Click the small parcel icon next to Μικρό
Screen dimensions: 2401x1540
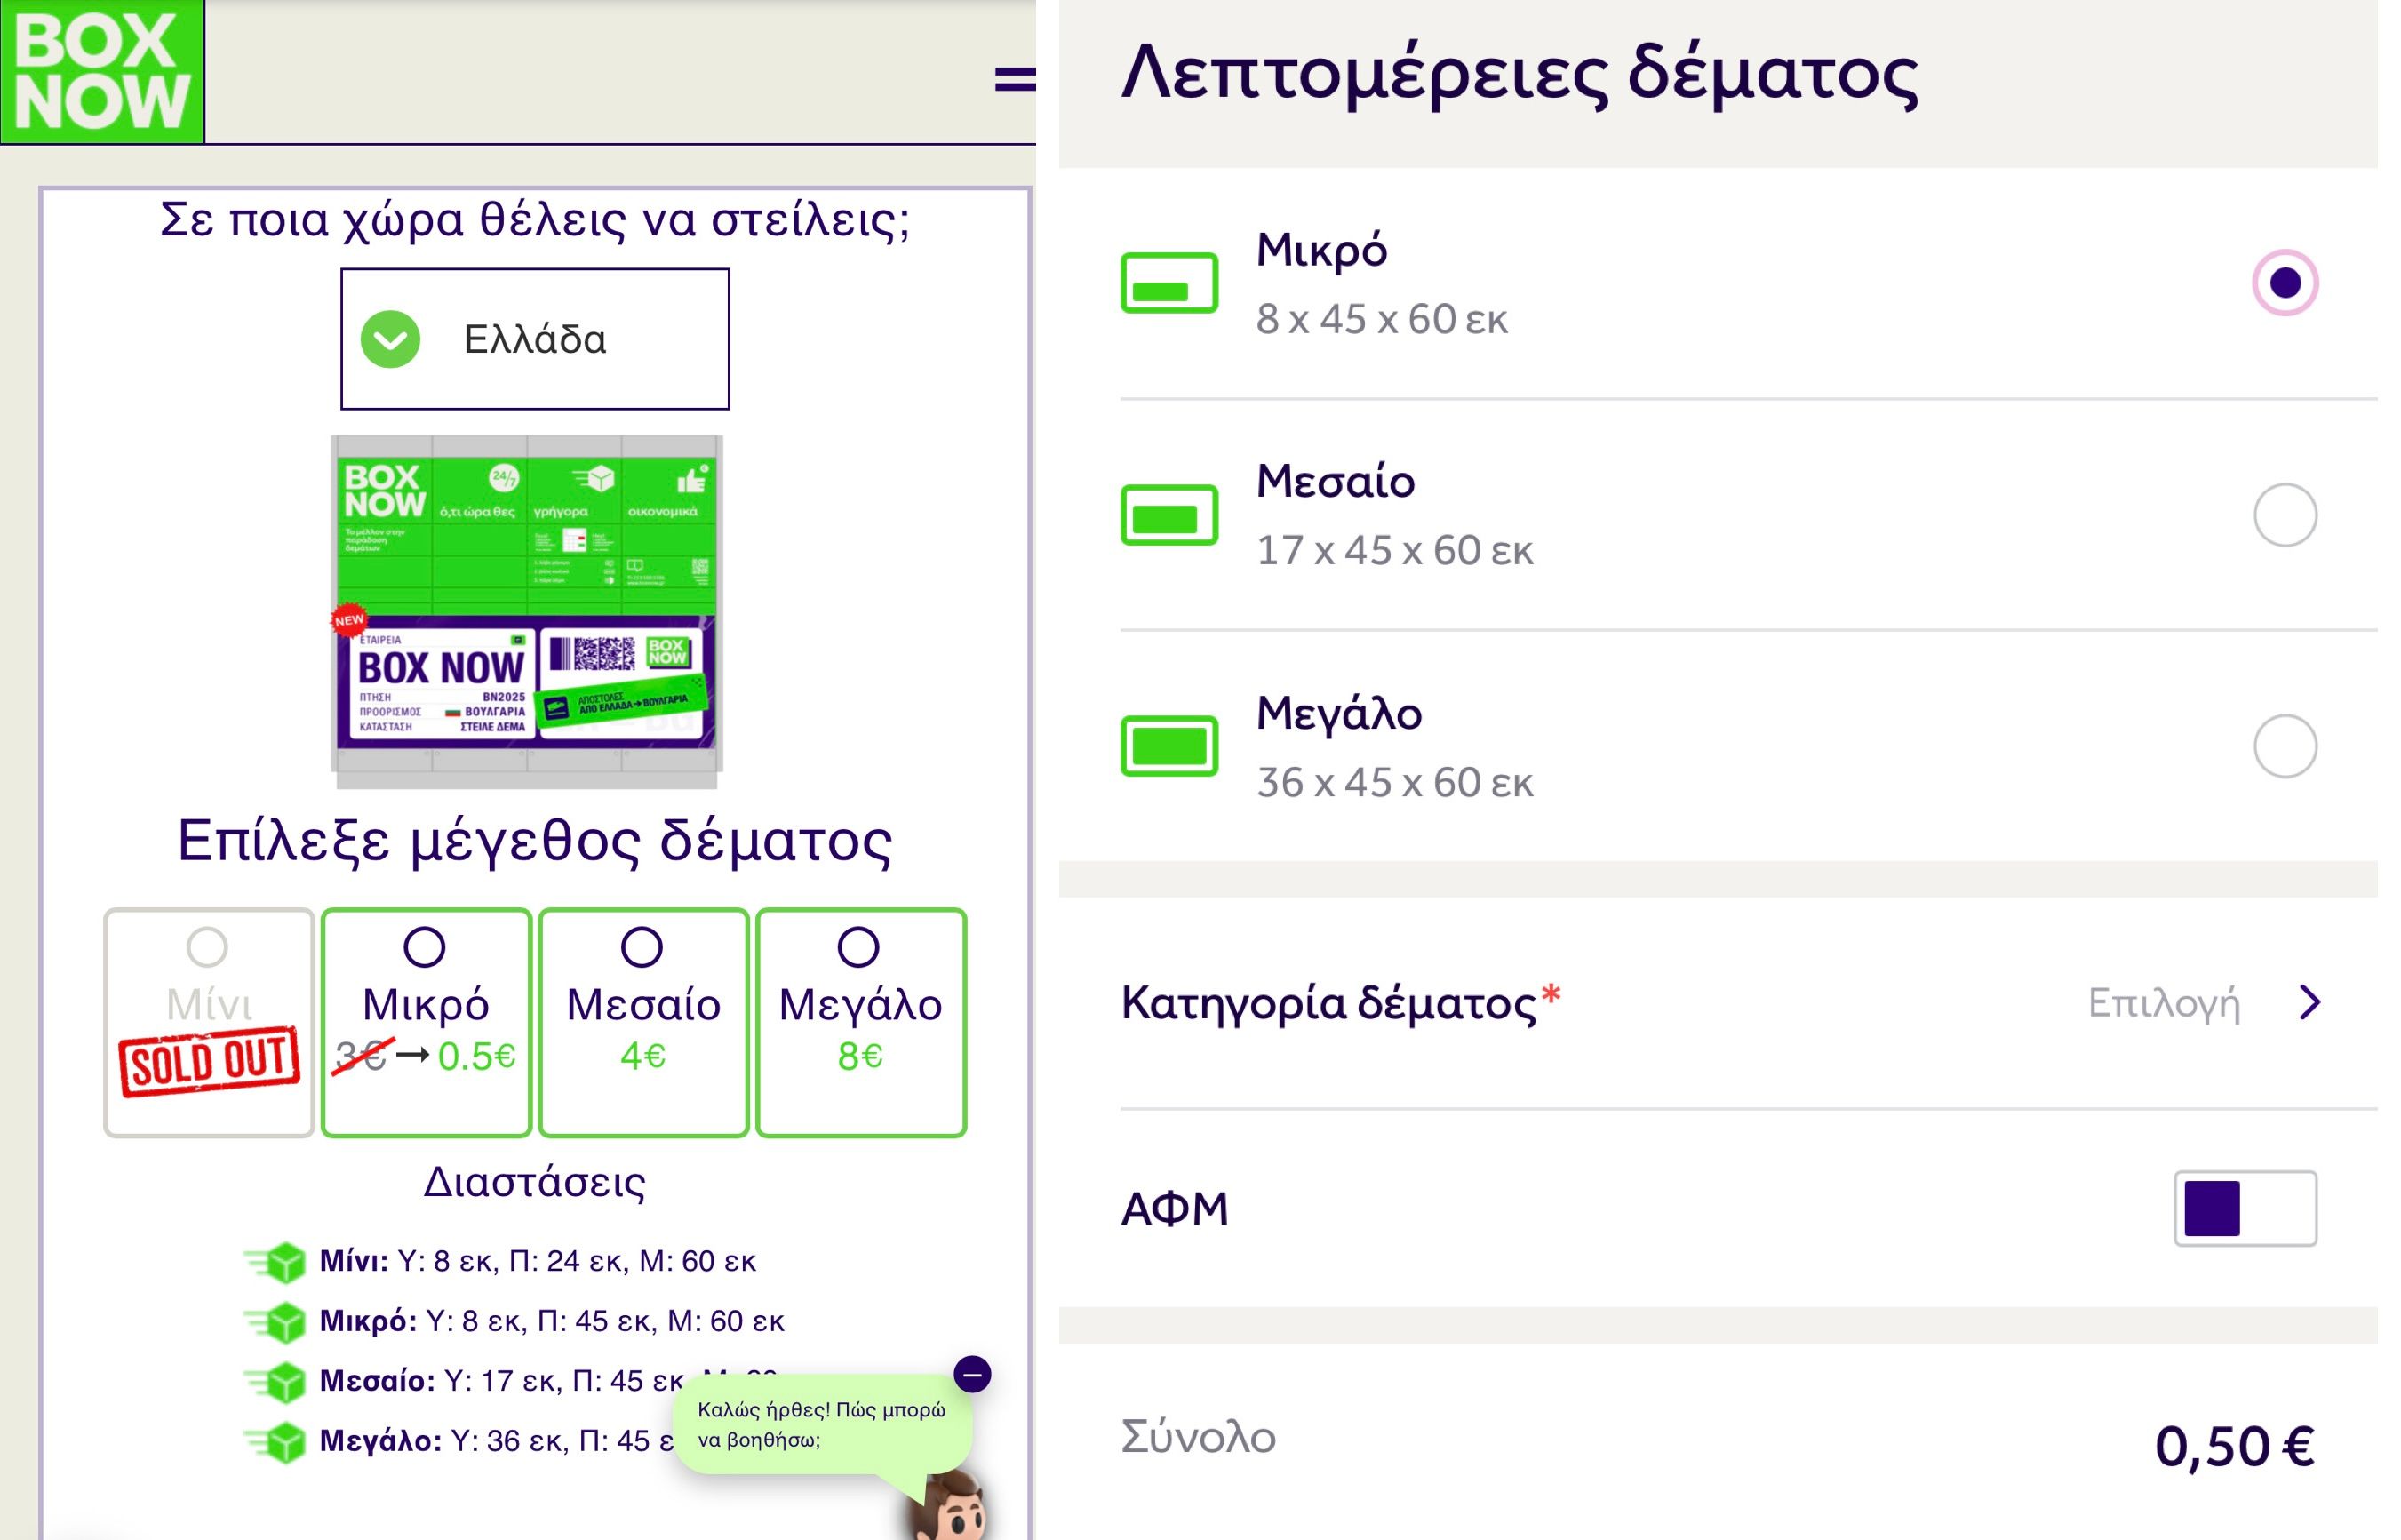(1169, 283)
